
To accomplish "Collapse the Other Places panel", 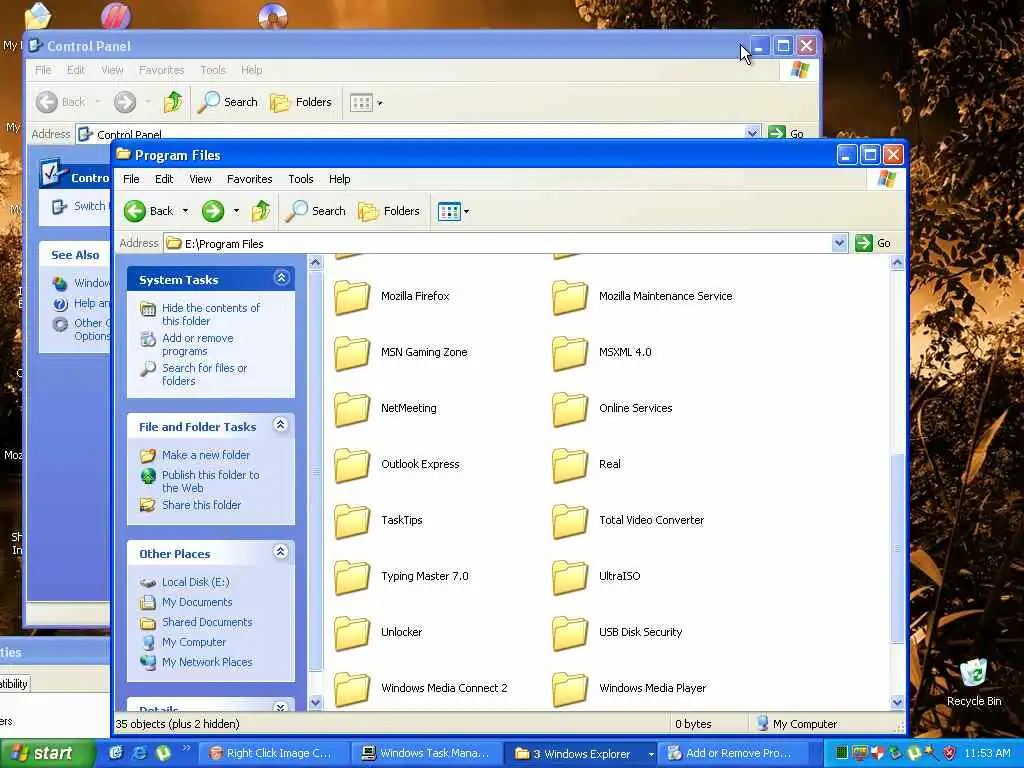I will pos(281,552).
